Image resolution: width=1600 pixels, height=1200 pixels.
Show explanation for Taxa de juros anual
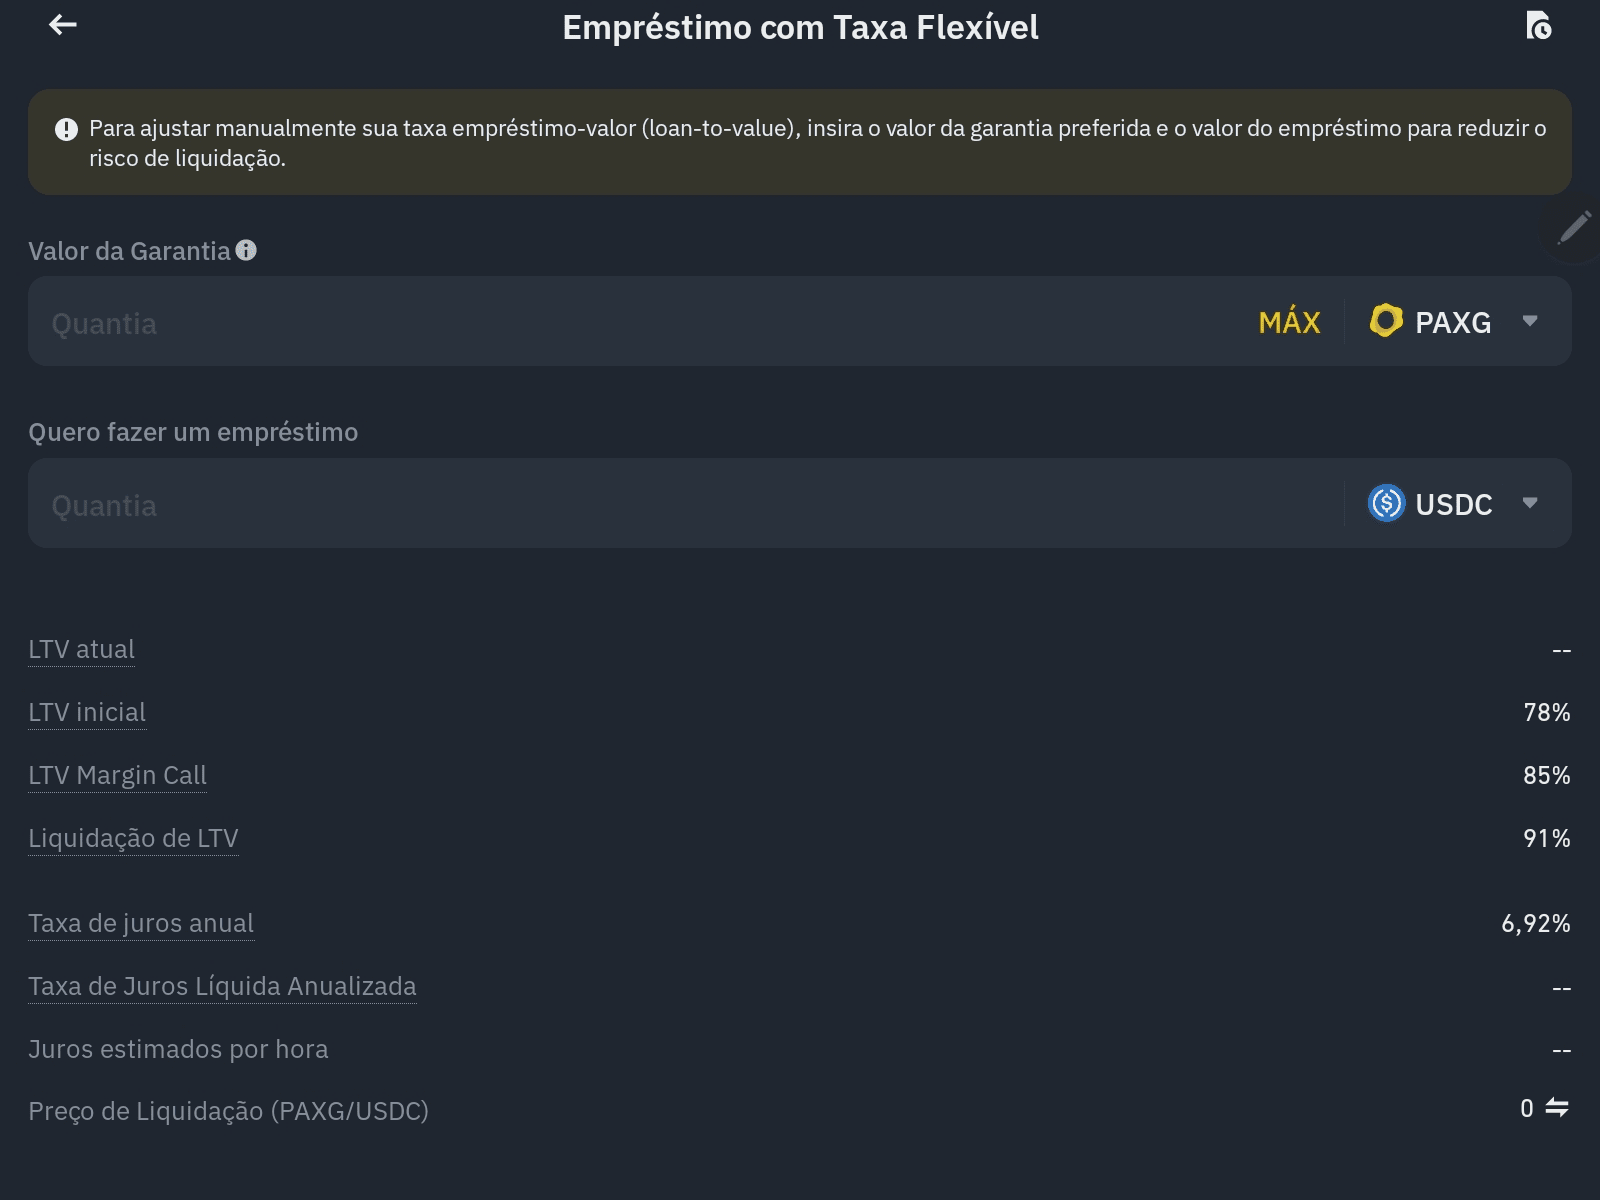coord(141,923)
